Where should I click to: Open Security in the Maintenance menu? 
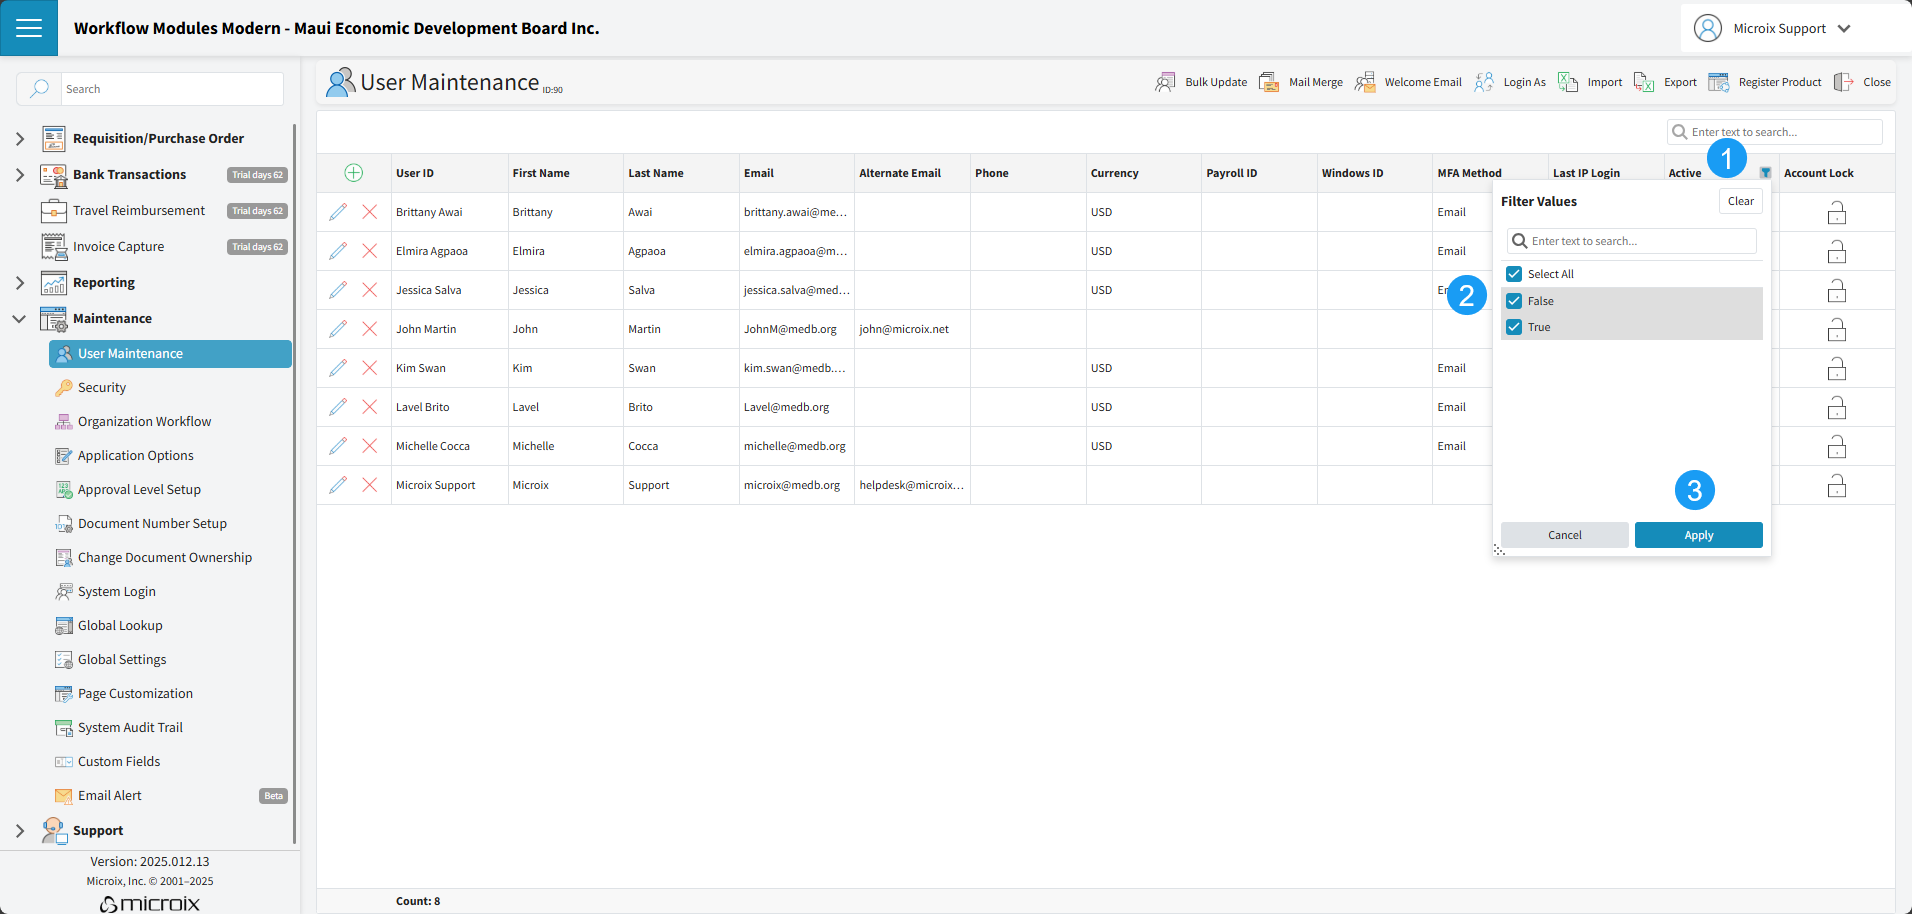tap(102, 388)
